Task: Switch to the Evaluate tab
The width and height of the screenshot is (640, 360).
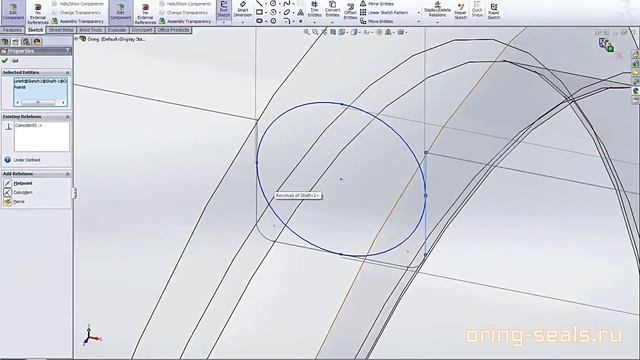Action: 117,30
